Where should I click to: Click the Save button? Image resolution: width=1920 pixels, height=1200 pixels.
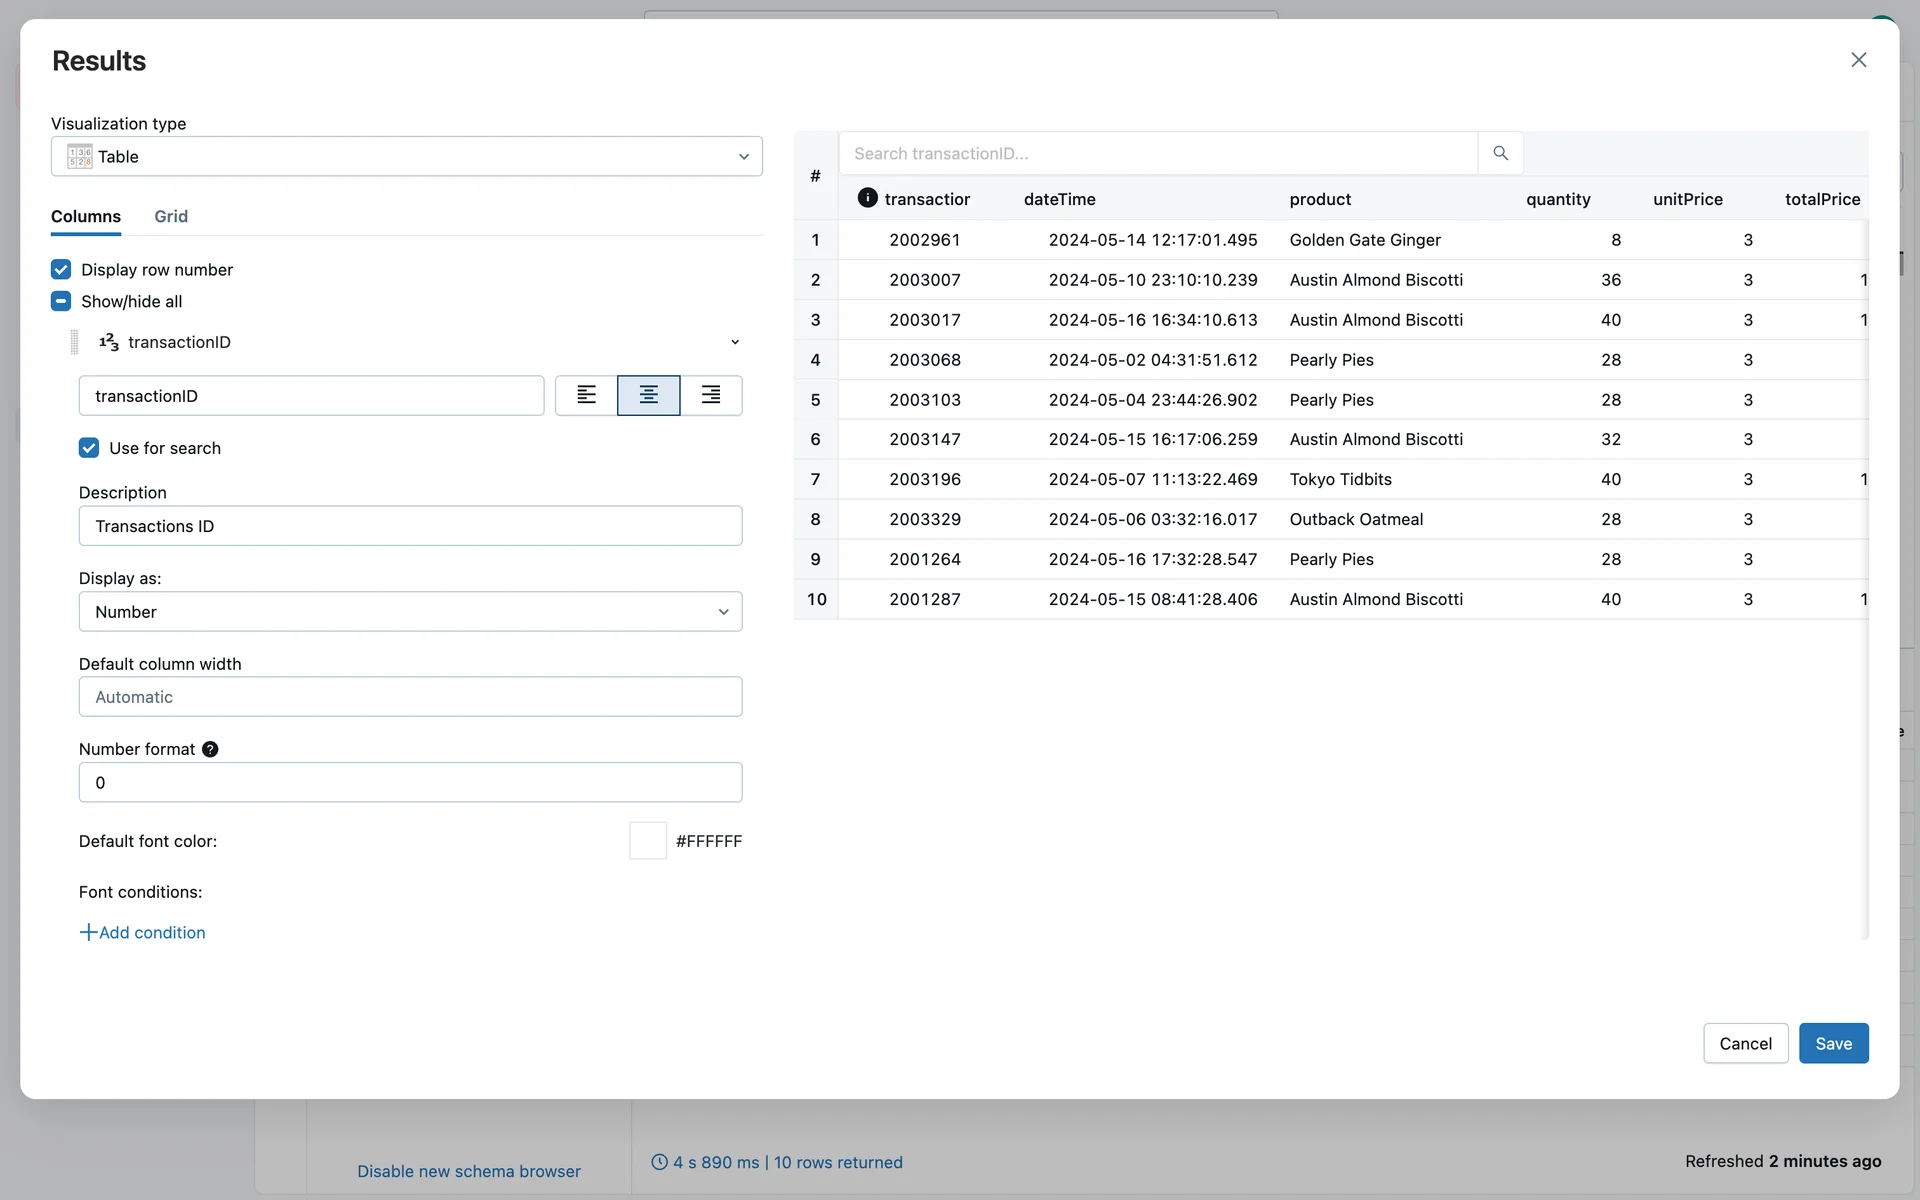1833,1043
